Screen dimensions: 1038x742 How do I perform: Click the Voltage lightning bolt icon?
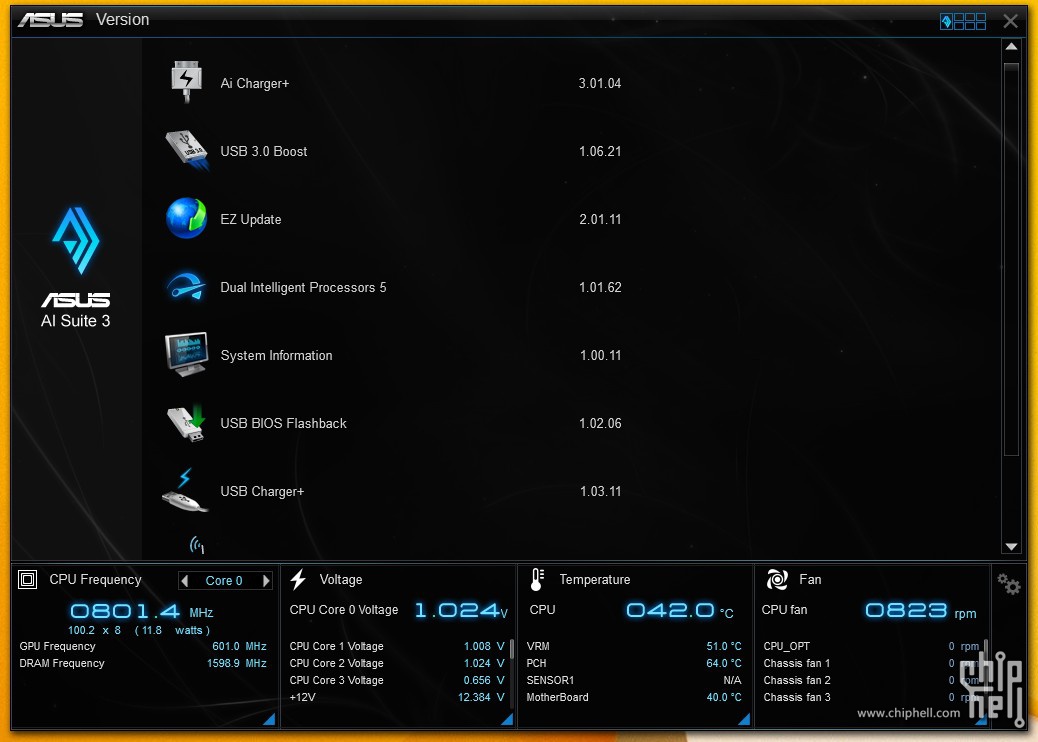tap(299, 579)
